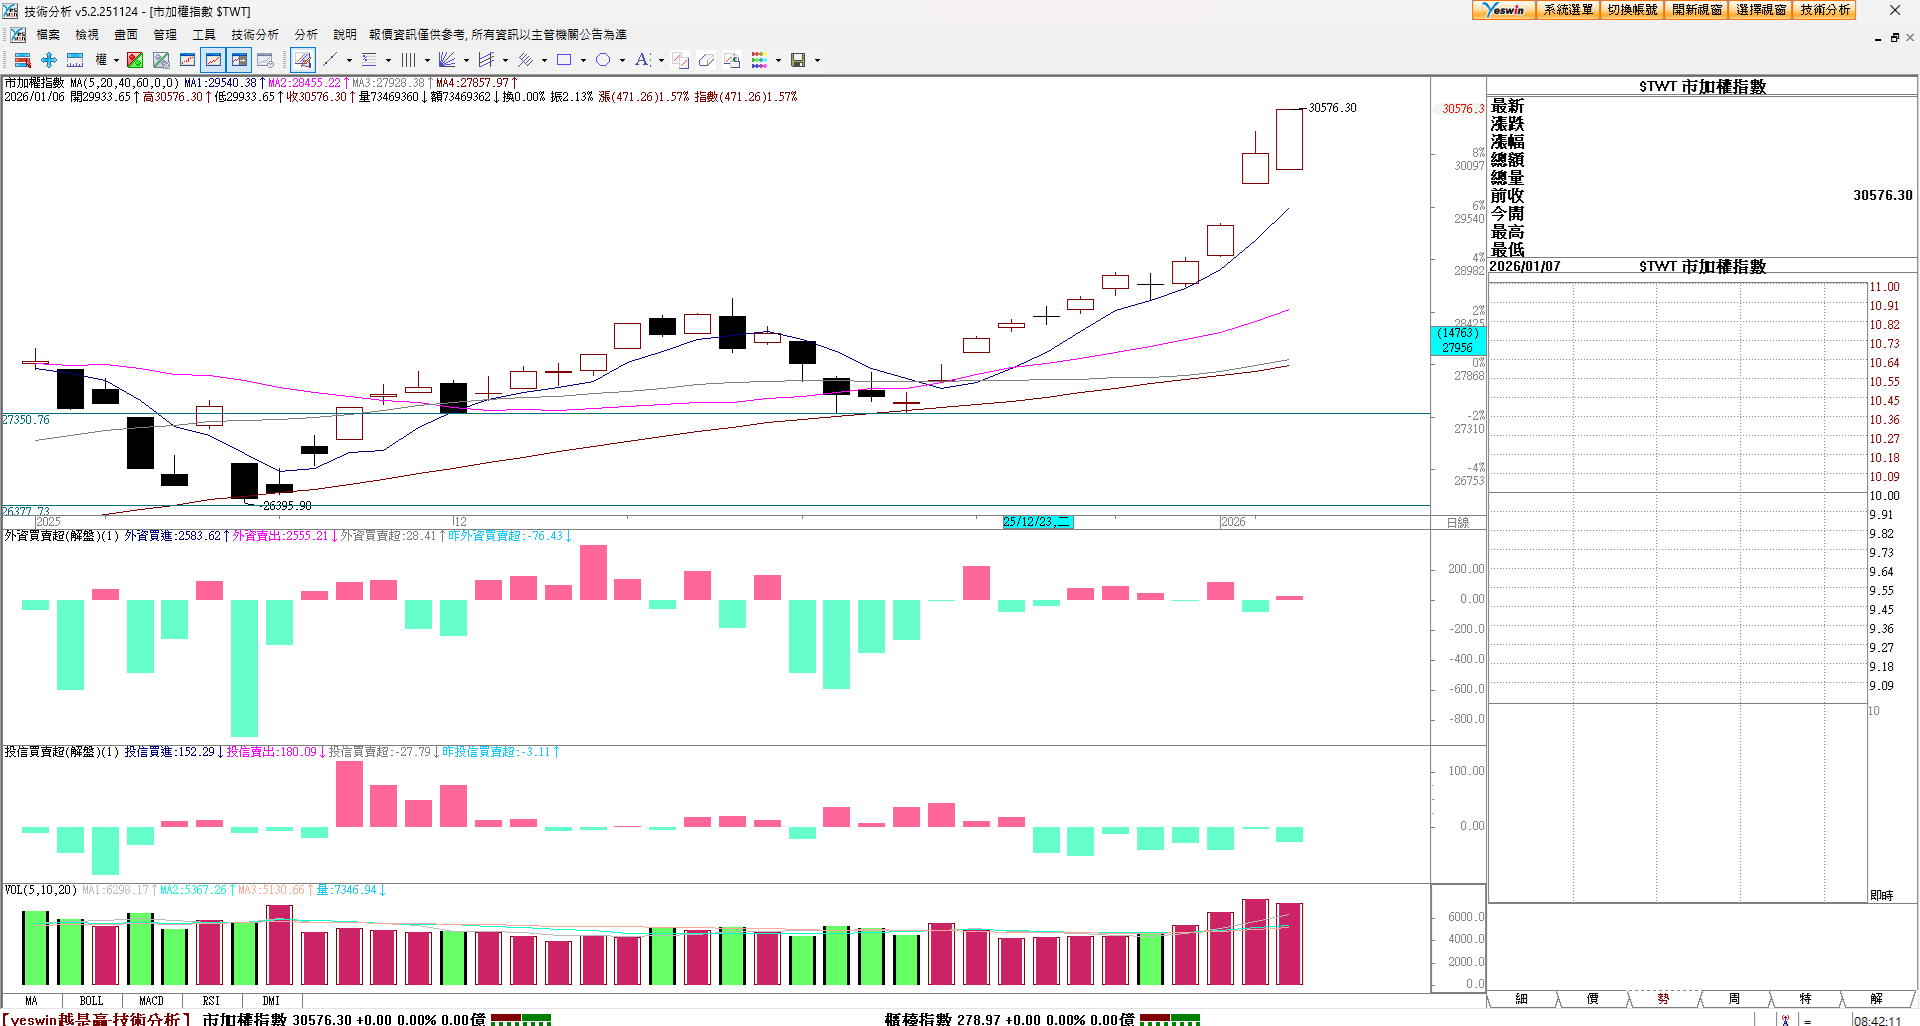Click the blue crosshair move icon
1920x1026 pixels.
(x=48, y=60)
